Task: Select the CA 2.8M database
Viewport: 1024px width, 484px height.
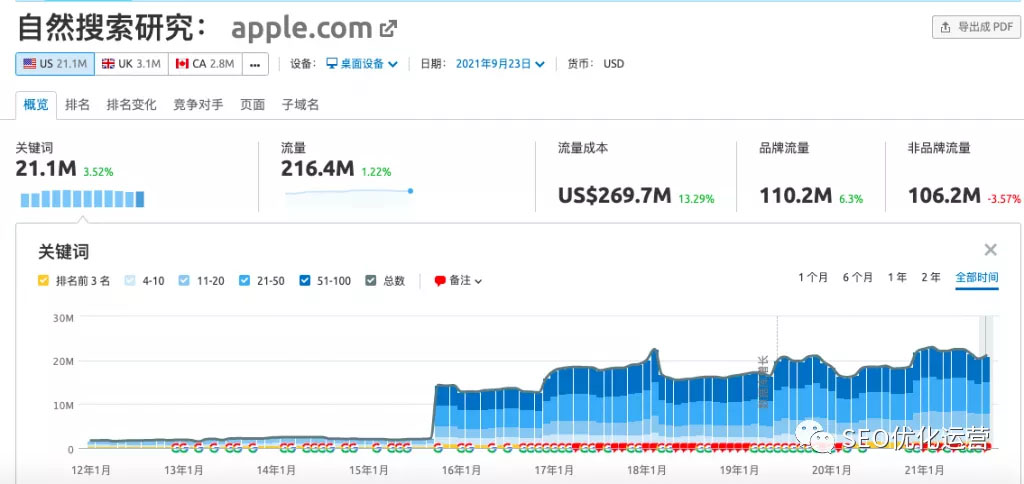Action: 204,64
